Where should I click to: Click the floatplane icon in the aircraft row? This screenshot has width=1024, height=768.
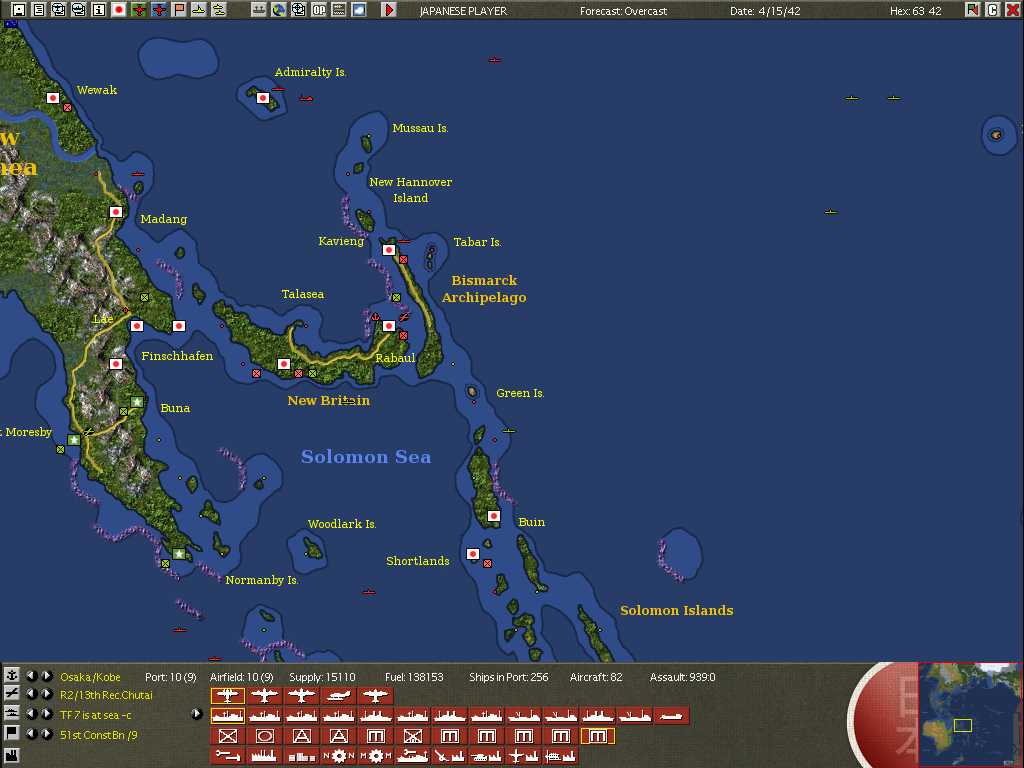338,696
